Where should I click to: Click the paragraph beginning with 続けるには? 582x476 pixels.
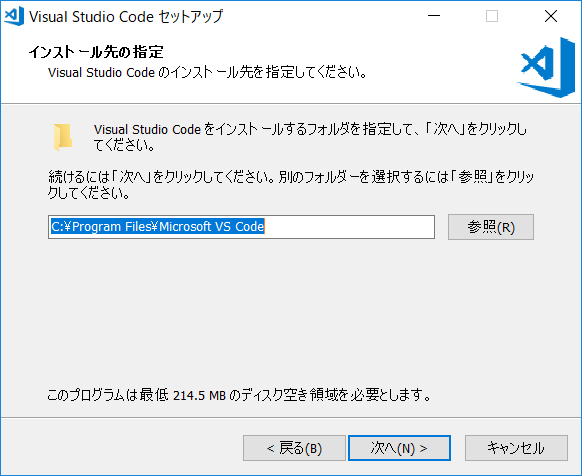click(x=291, y=185)
